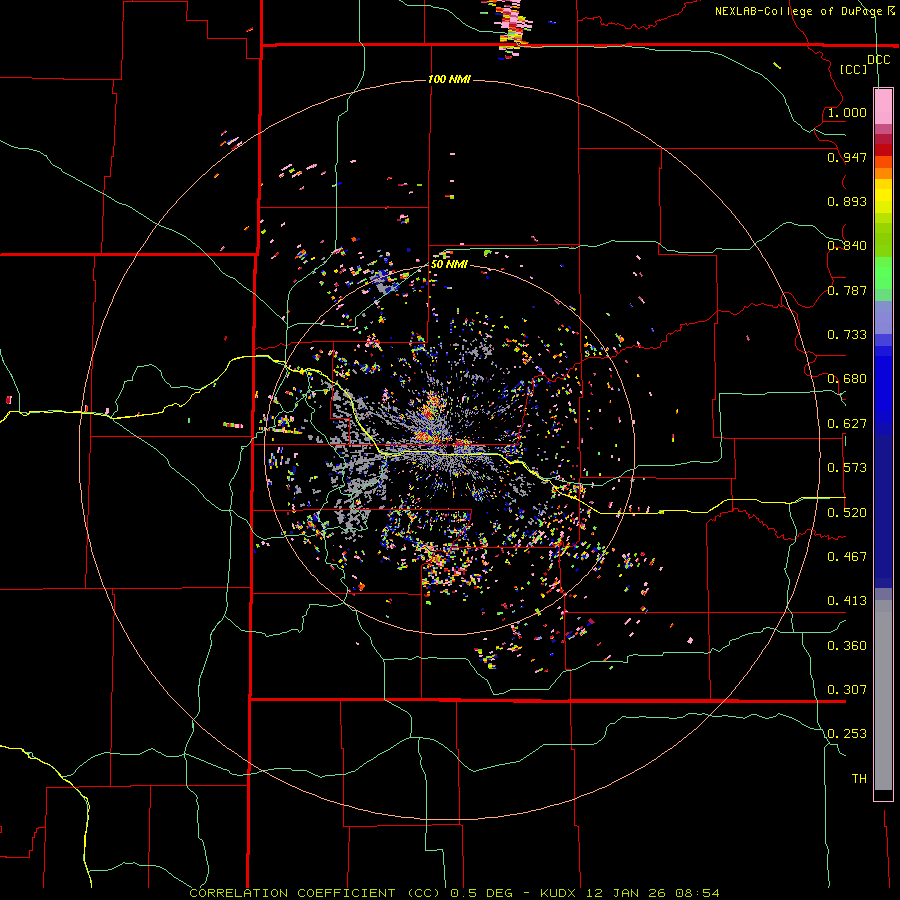900x900 pixels.
Task: Click the pink top segment of color bar
Action: pyautogui.click(x=883, y=107)
